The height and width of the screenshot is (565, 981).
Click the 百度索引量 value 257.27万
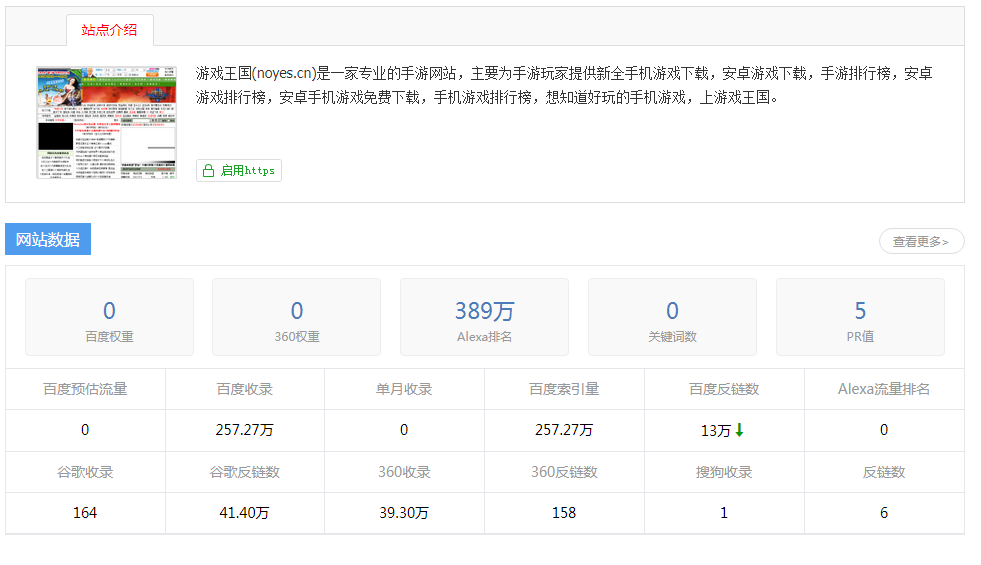click(564, 430)
